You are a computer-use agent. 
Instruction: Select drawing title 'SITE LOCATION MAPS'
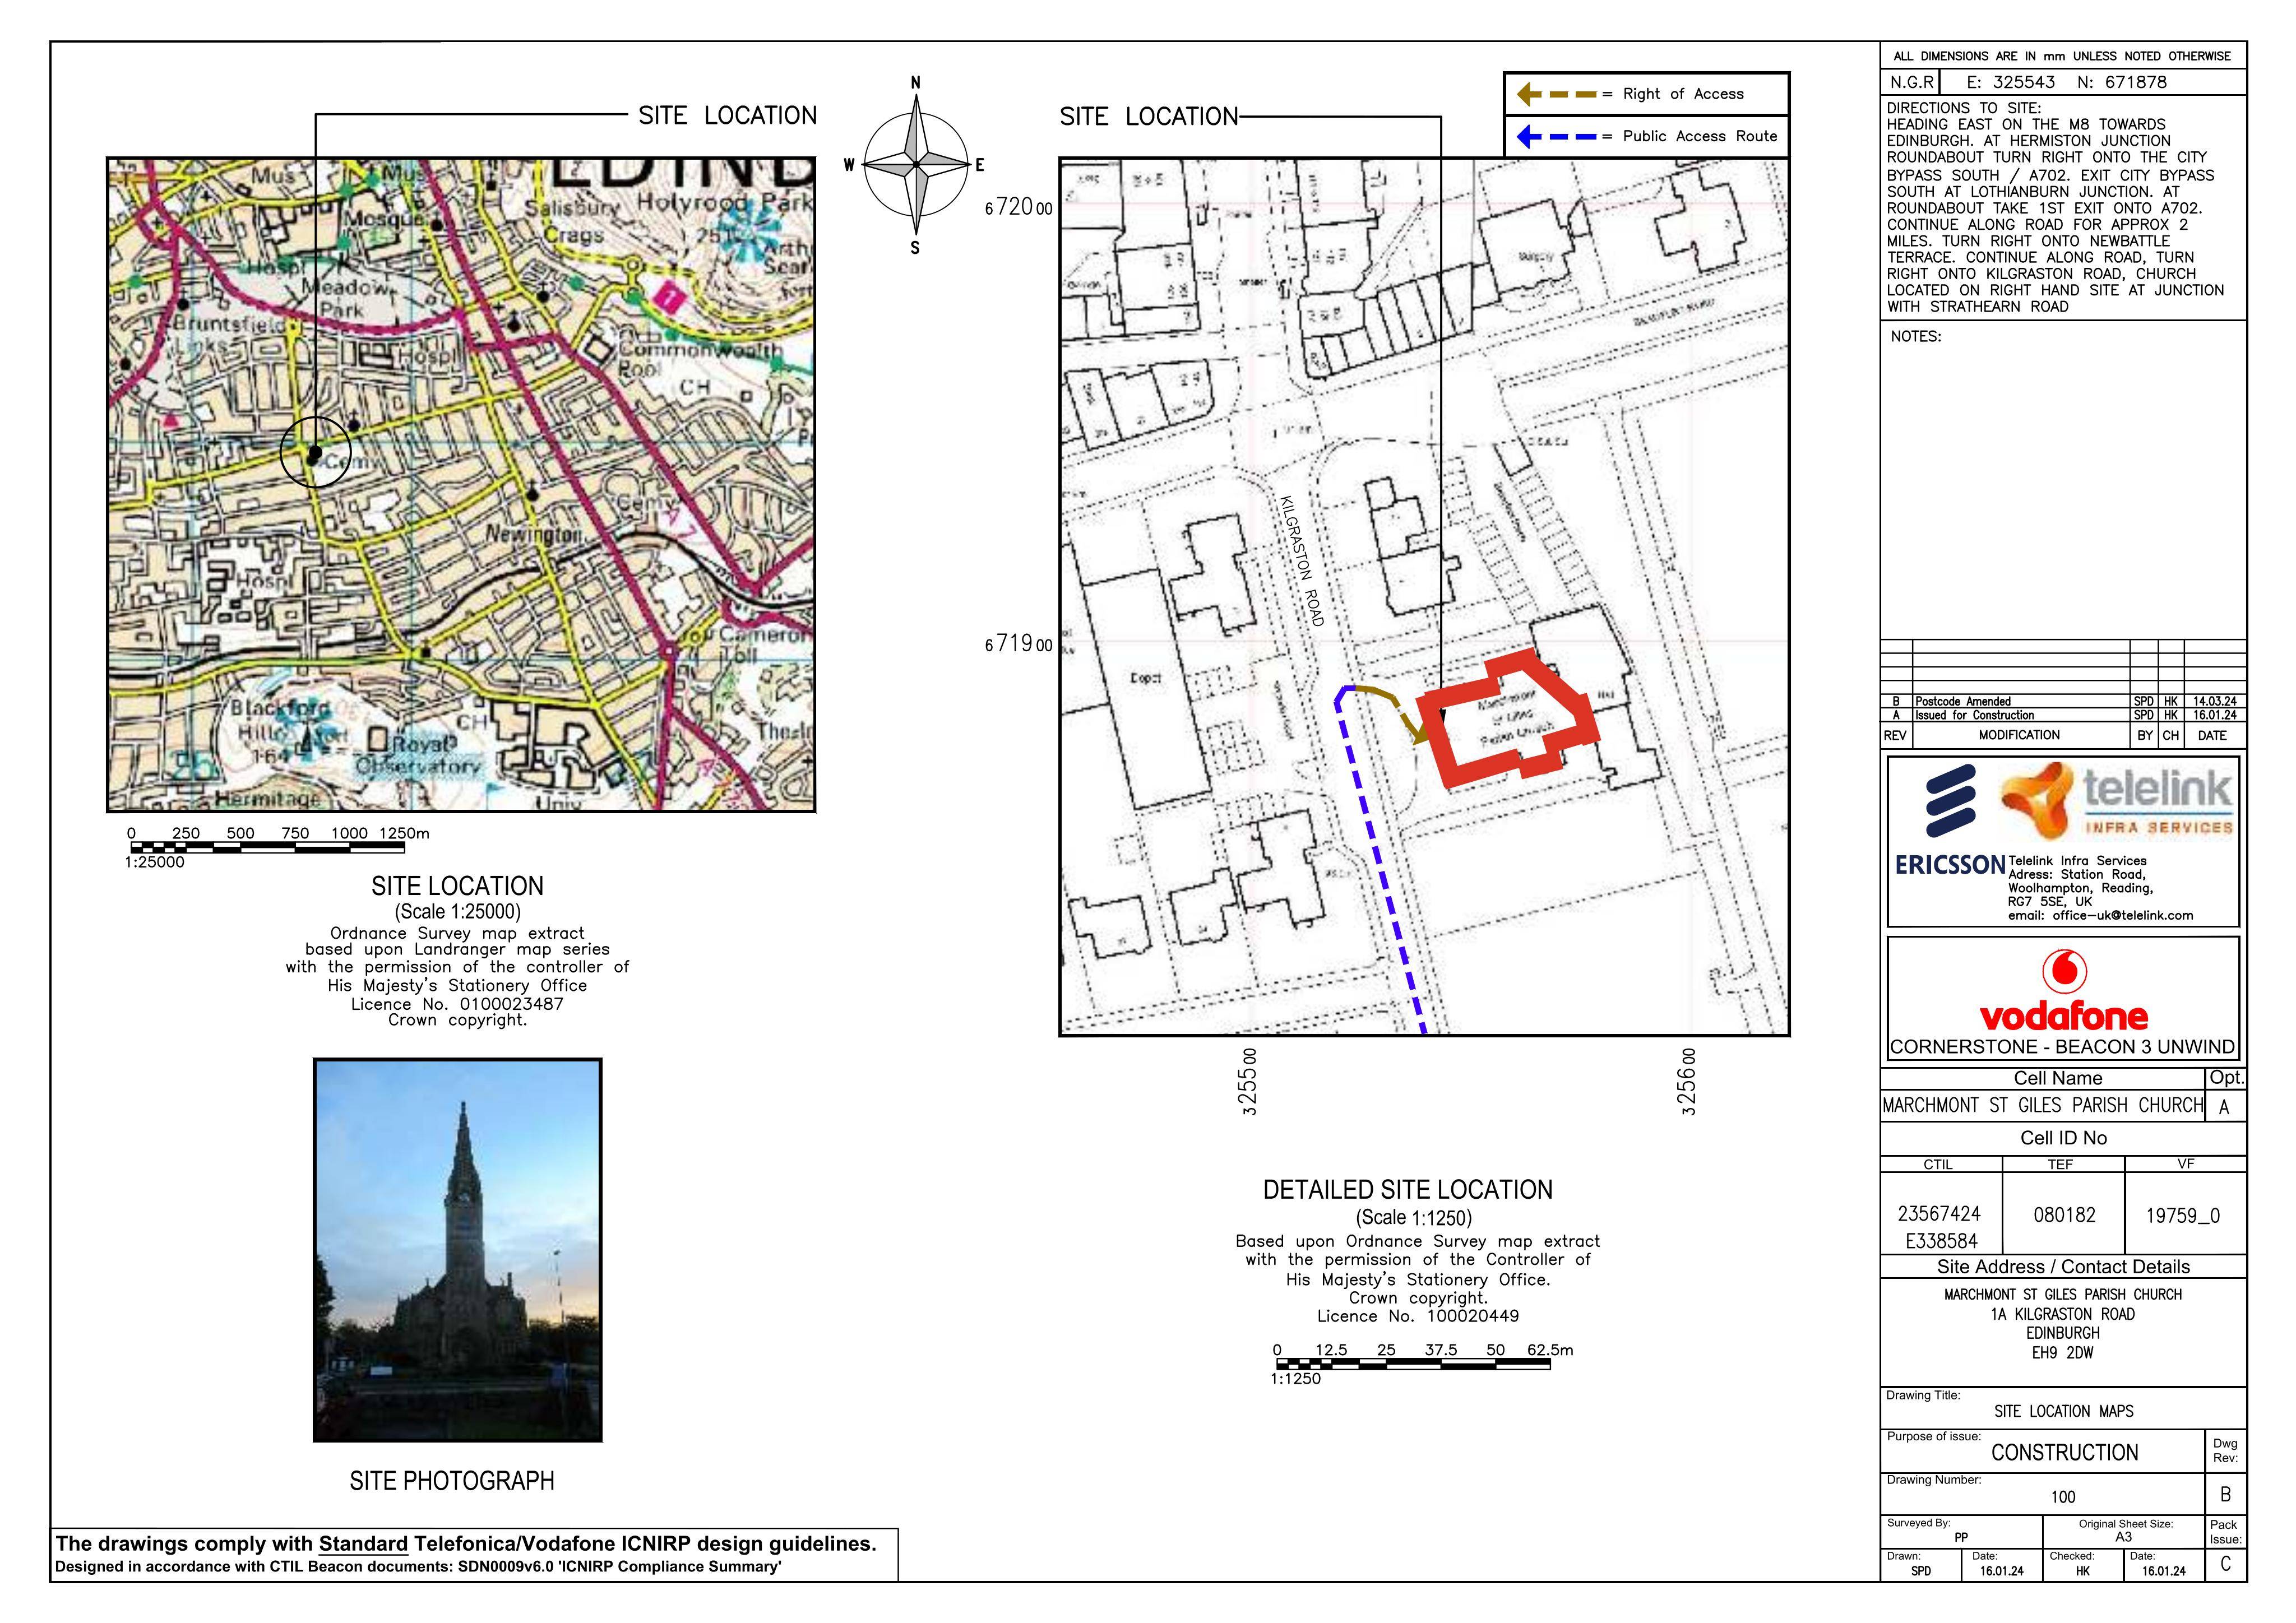click(2063, 1411)
